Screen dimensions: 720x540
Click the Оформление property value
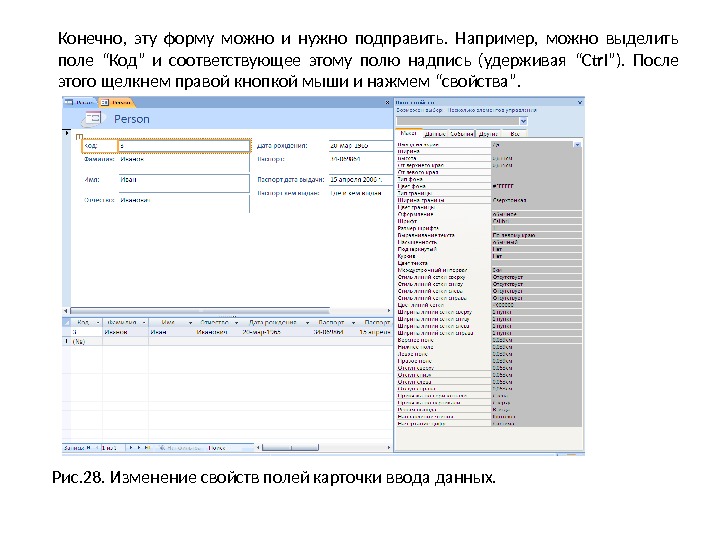pyautogui.click(x=536, y=214)
